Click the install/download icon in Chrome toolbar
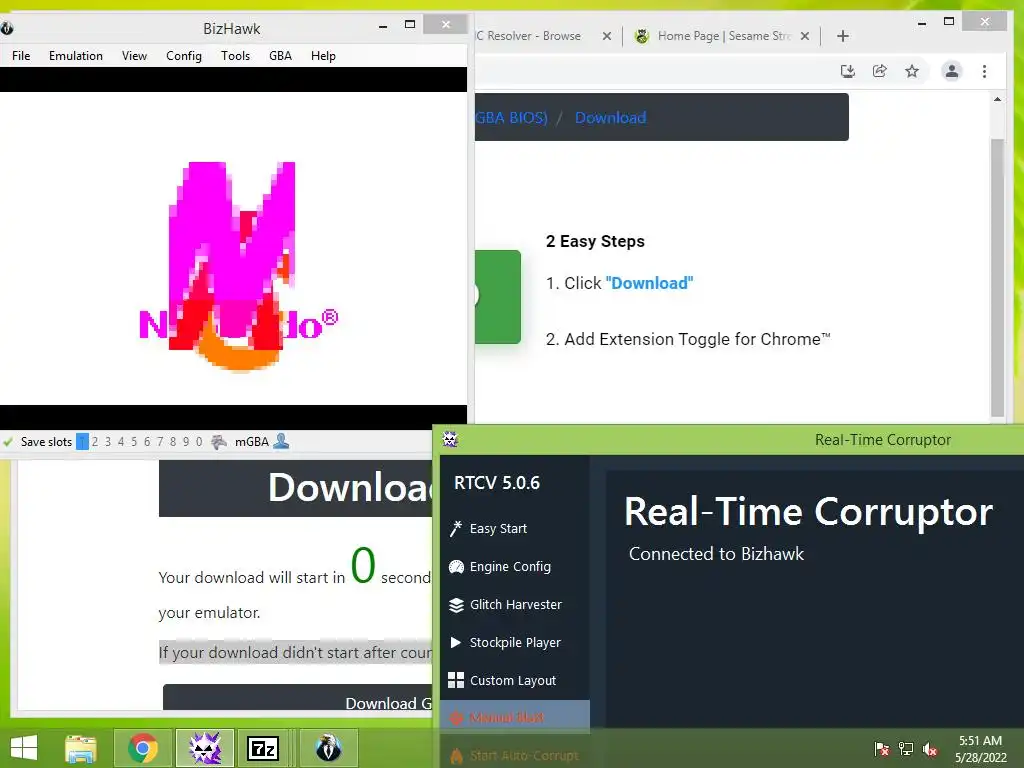 848,71
